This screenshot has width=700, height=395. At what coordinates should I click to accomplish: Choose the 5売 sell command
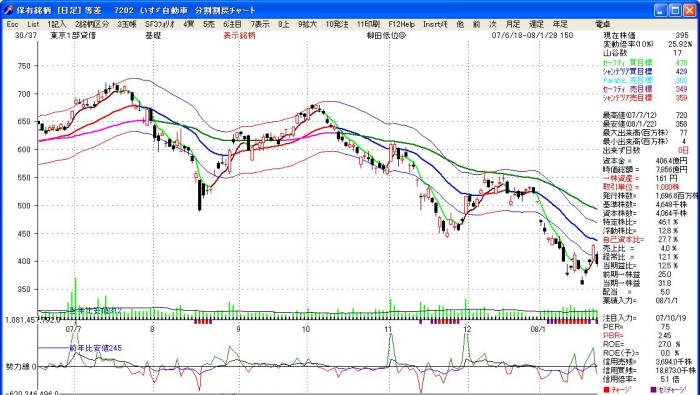(208, 25)
